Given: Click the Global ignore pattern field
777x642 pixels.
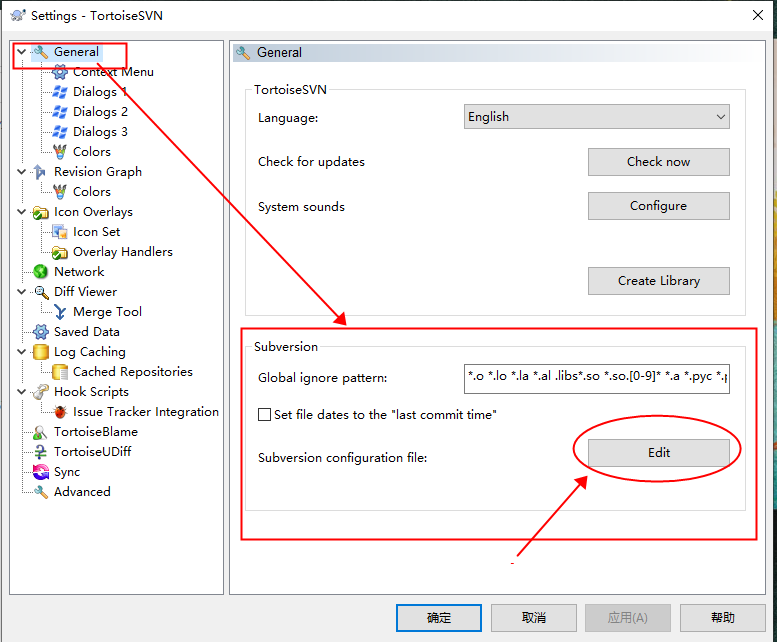Looking at the screenshot, I should click(597, 378).
